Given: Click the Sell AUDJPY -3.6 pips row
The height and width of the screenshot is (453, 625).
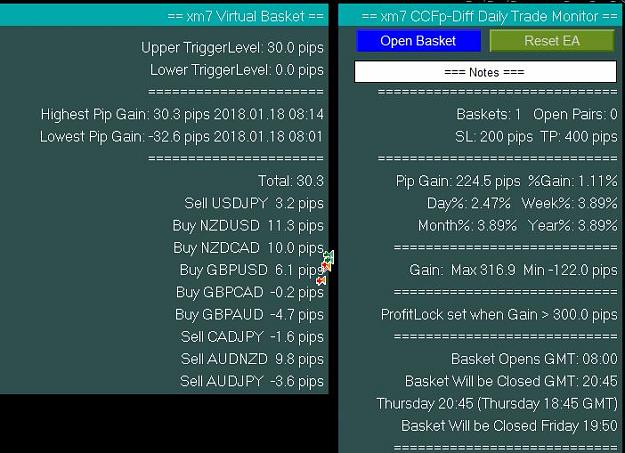Looking at the screenshot, I should tap(252, 382).
